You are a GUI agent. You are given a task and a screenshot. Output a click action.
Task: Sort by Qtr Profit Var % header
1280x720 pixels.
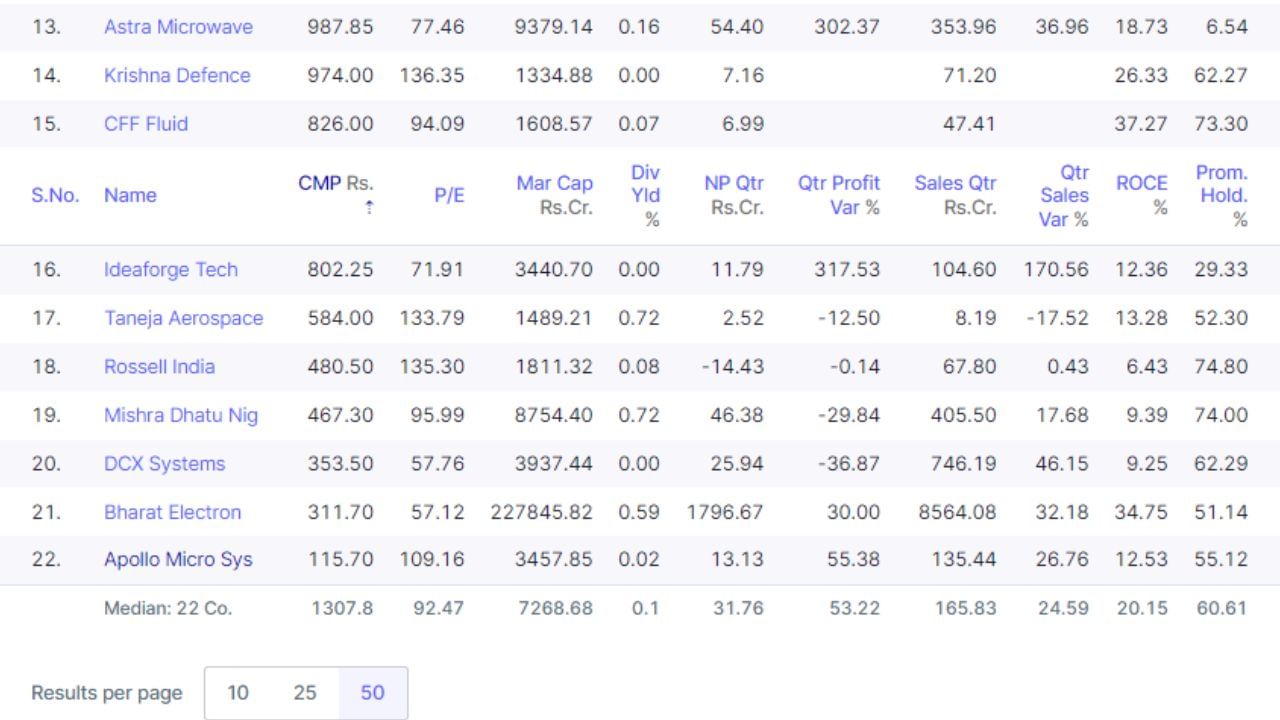coord(838,195)
